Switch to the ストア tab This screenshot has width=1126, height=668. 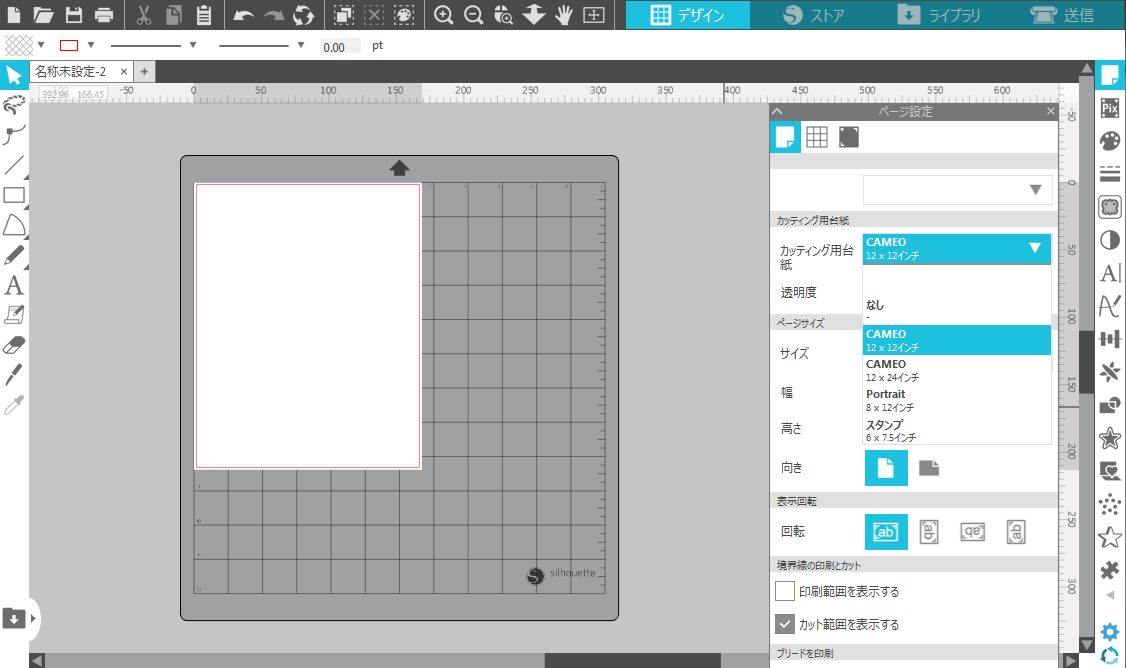[813, 15]
